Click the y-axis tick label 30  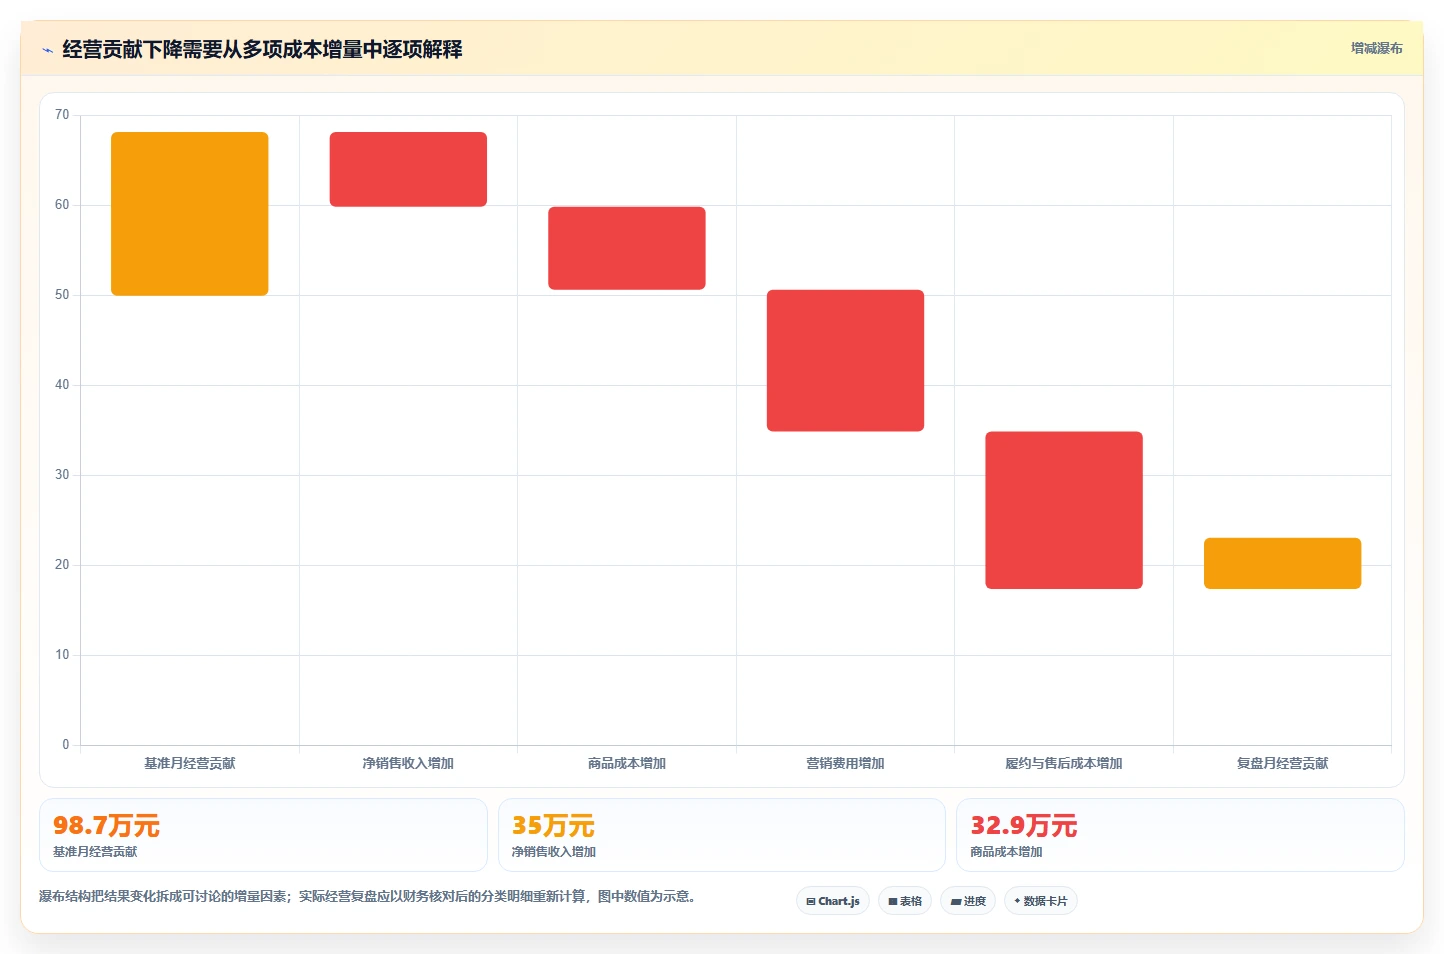[x=62, y=475]
